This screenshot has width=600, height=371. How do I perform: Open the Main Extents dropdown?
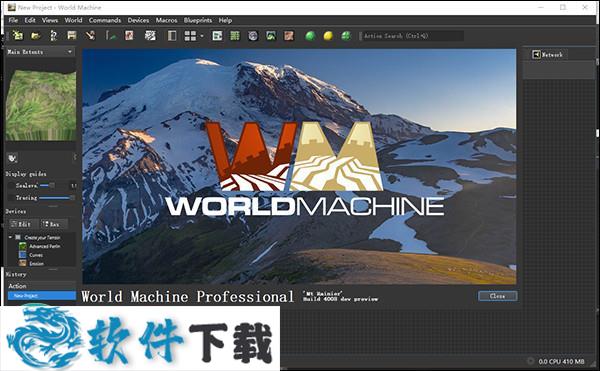click(x=40, y=52)
